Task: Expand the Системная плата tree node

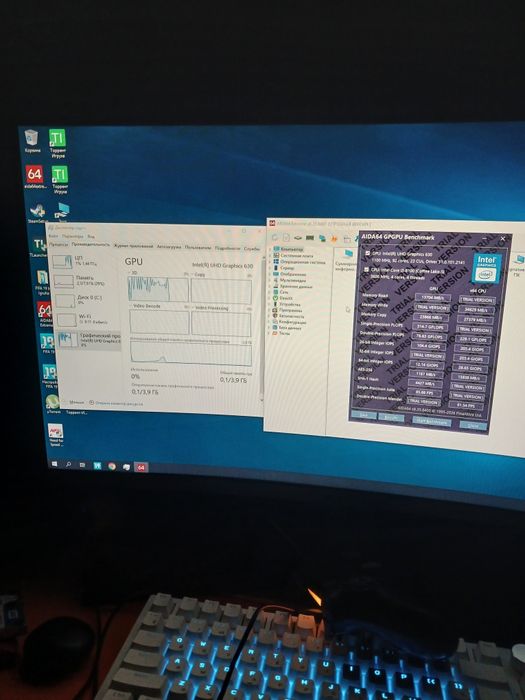Action: pos(271,255)
